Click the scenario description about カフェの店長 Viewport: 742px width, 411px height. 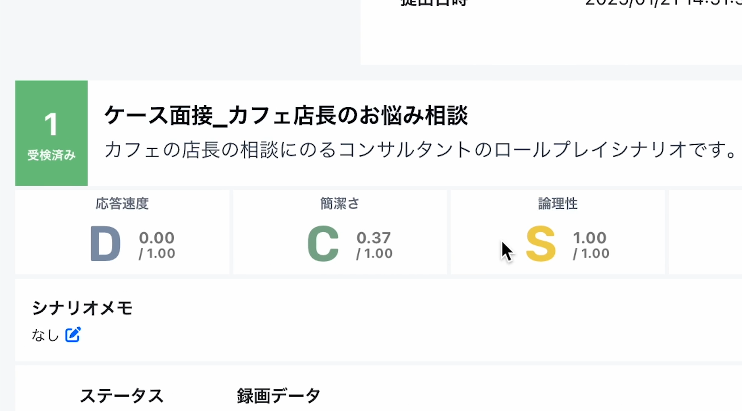pos(421,150)
